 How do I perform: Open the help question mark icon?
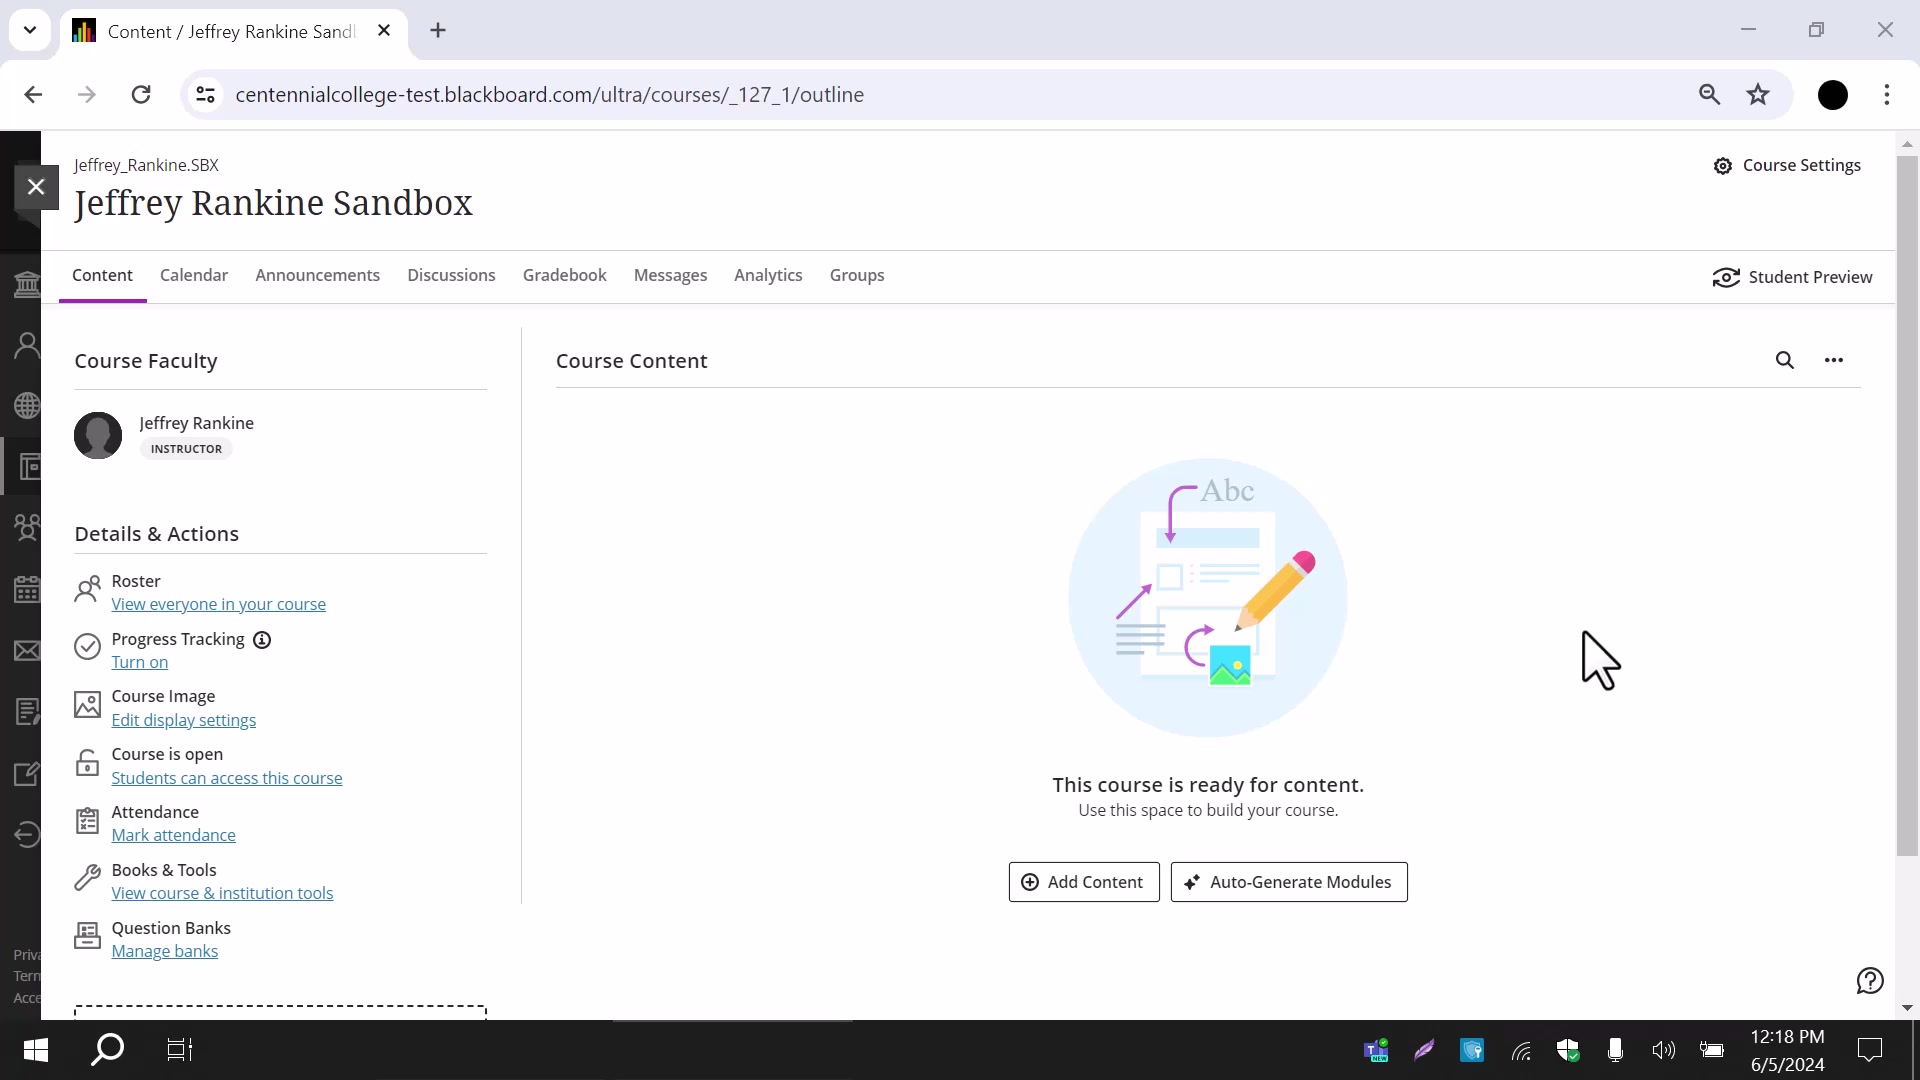1869,981
